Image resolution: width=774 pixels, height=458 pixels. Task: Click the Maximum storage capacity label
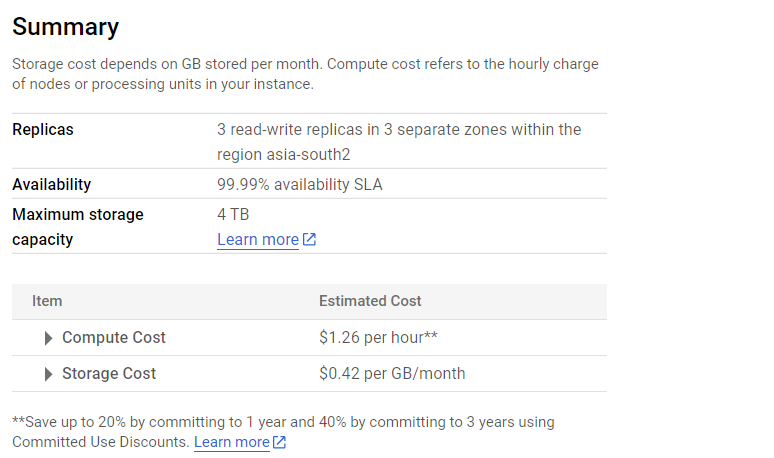(78, 227)
